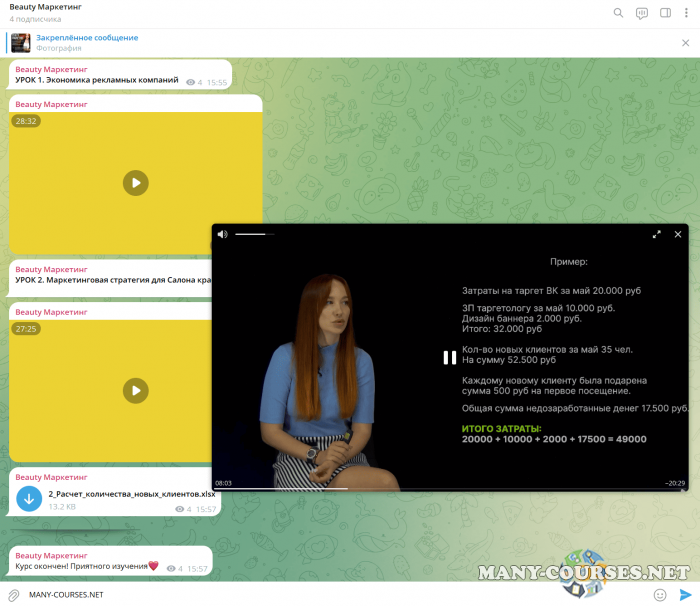Dismiss the pinned message bar
The height and width of the screenshot is (606, 700).
click(x=685, y=42)
